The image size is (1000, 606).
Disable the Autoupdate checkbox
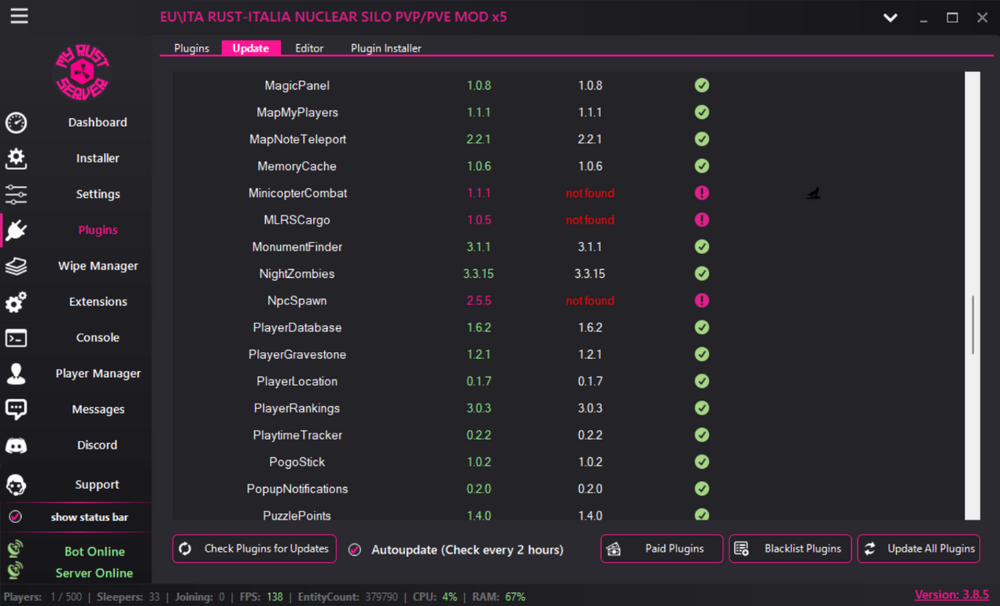355,549
